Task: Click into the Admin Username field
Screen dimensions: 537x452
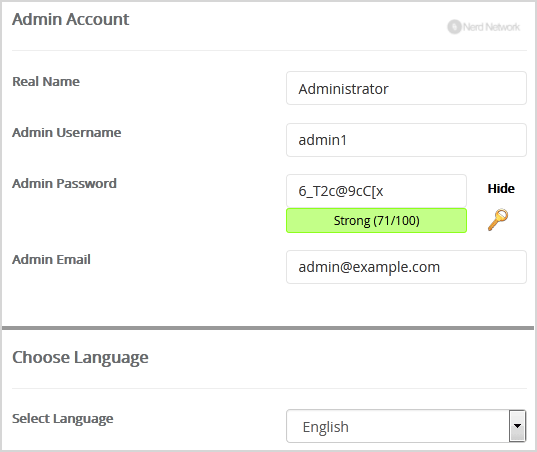Action: [x=406, y=140]
